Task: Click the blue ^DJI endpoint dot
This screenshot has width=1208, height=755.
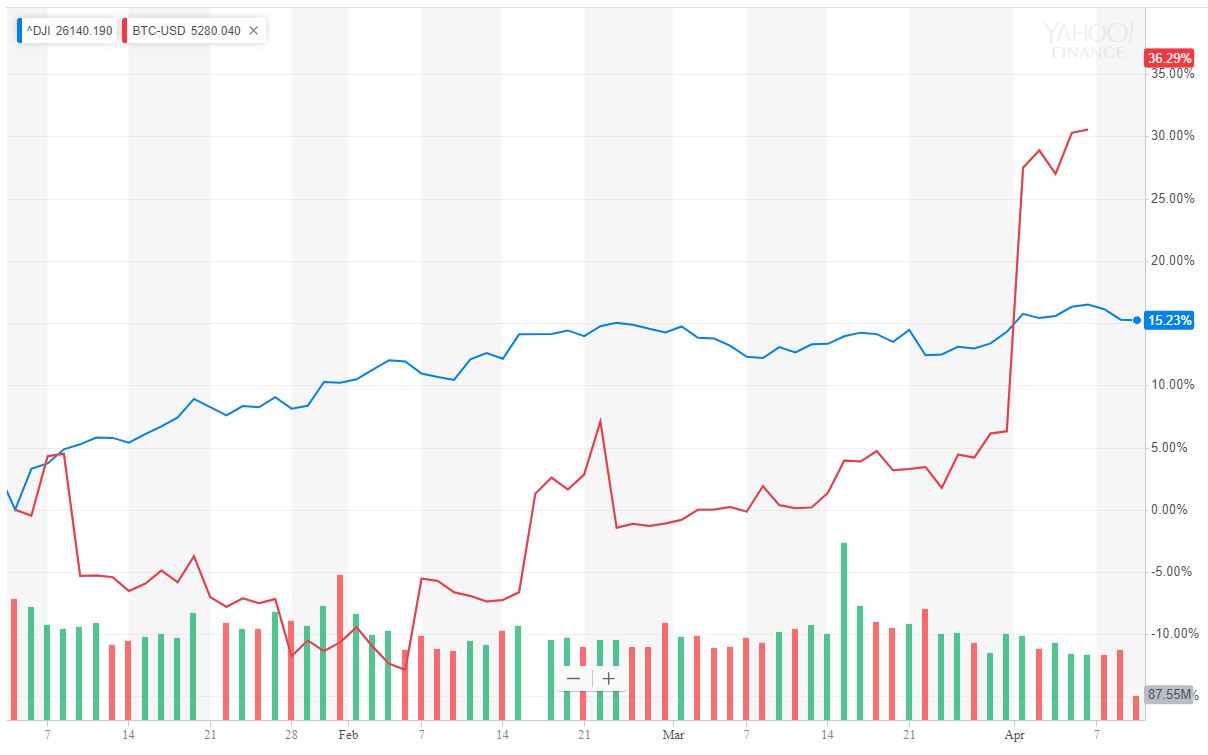Action: 1137,321
